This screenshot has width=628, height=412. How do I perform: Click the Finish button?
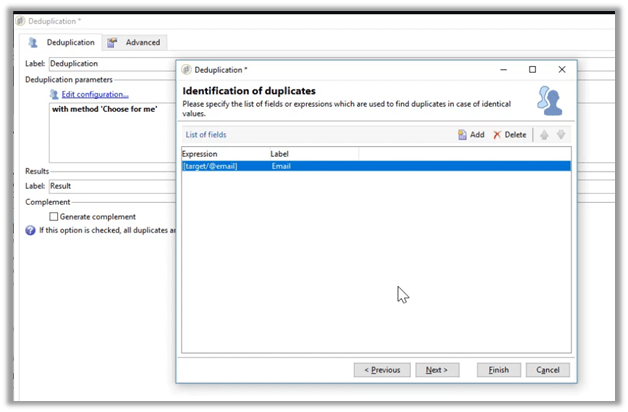[498, 370]
